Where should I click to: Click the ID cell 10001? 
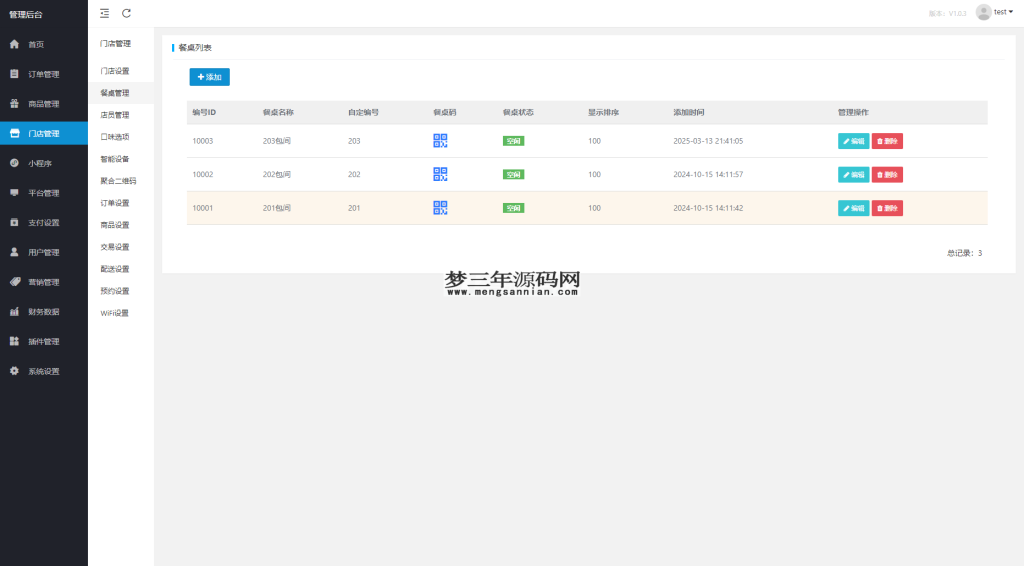(202, 208)
